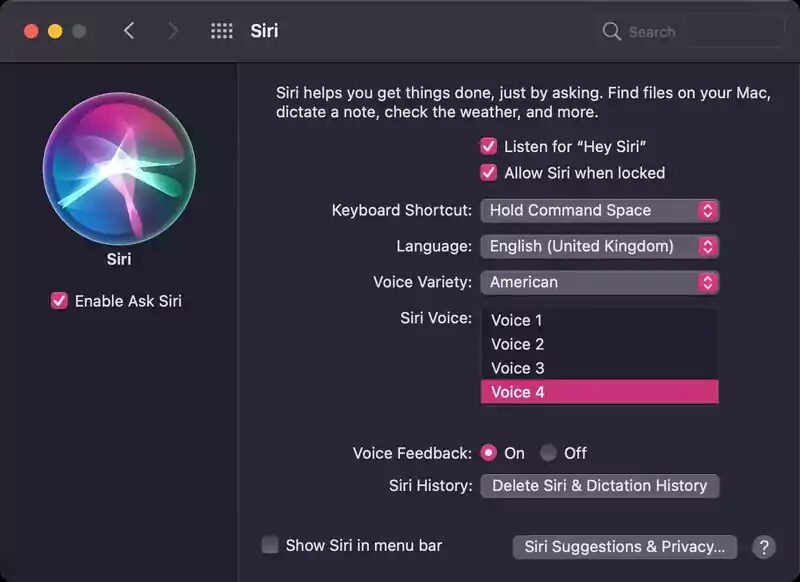Open the help question mark icon
This screenshot has height=582, width=800.
tap(764, 547)
